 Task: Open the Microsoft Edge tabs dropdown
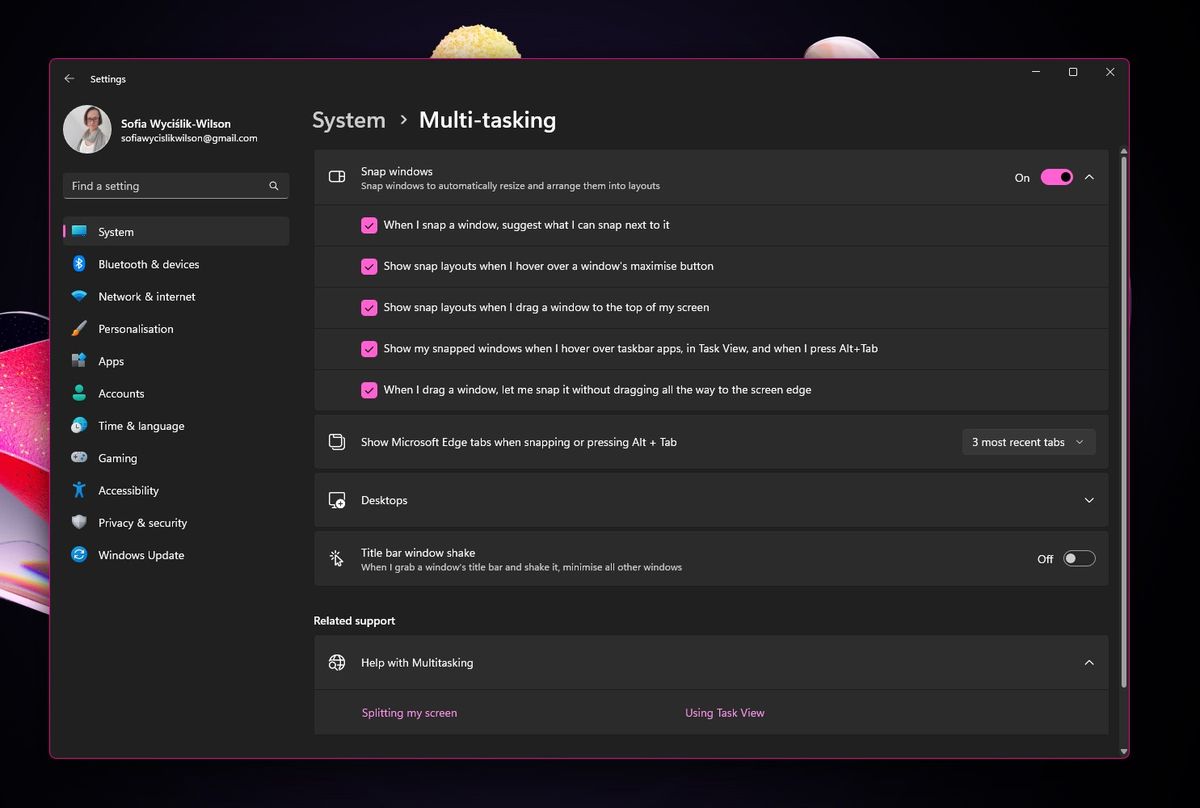tap(1028, 441)
